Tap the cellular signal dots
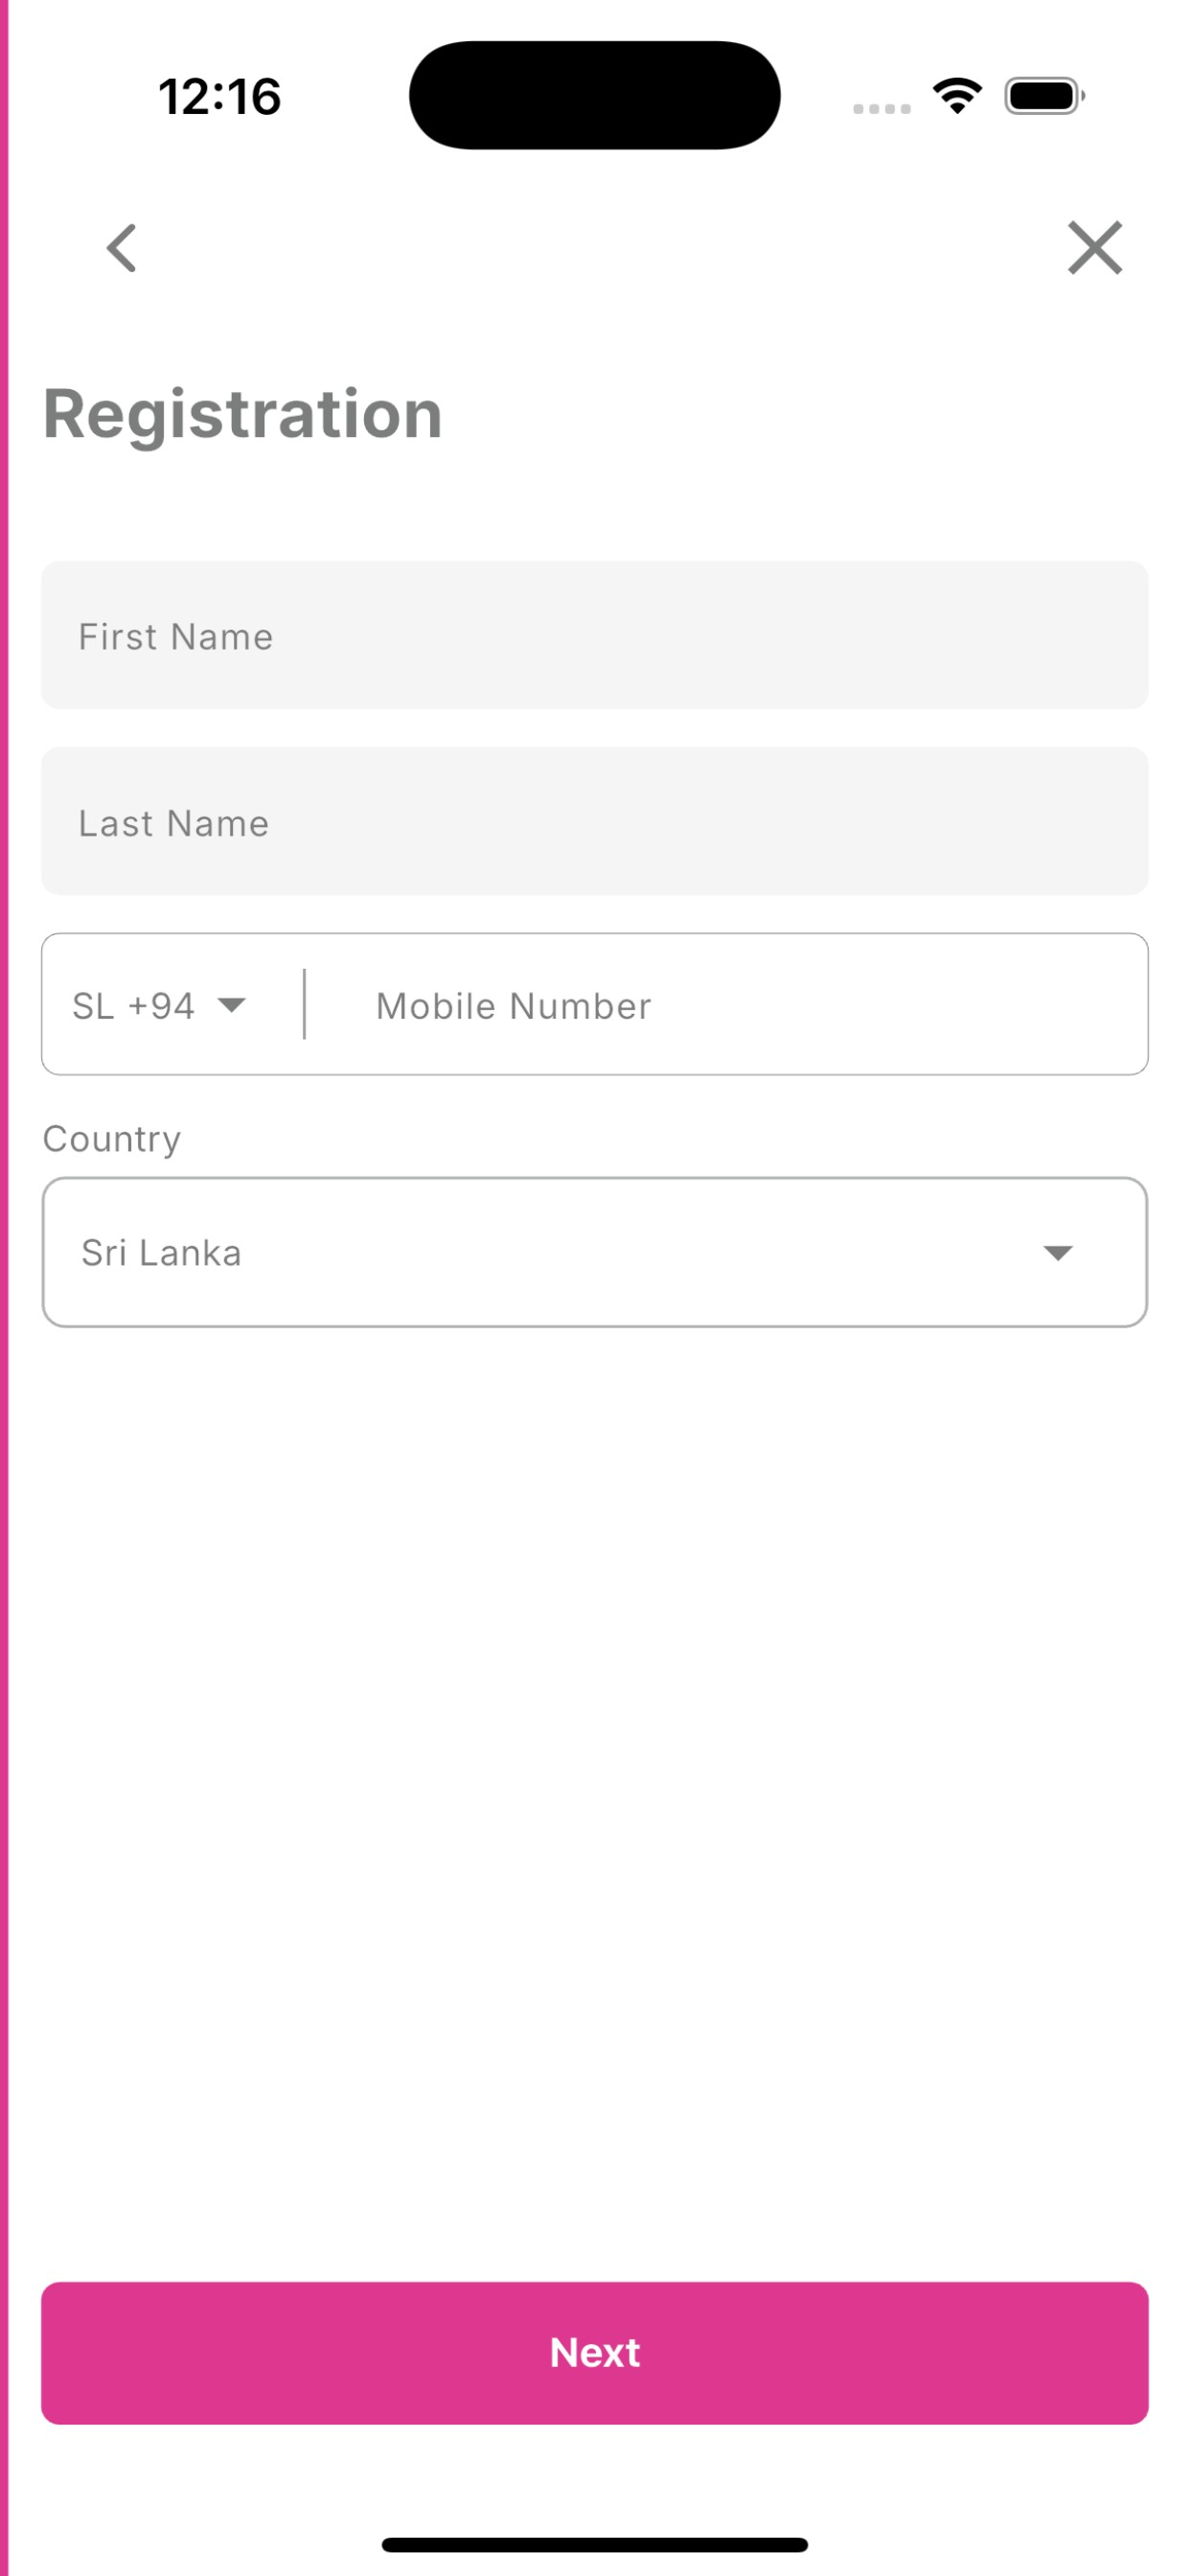The height and width of the screenshot is (2576, 1190). point(881,109)
